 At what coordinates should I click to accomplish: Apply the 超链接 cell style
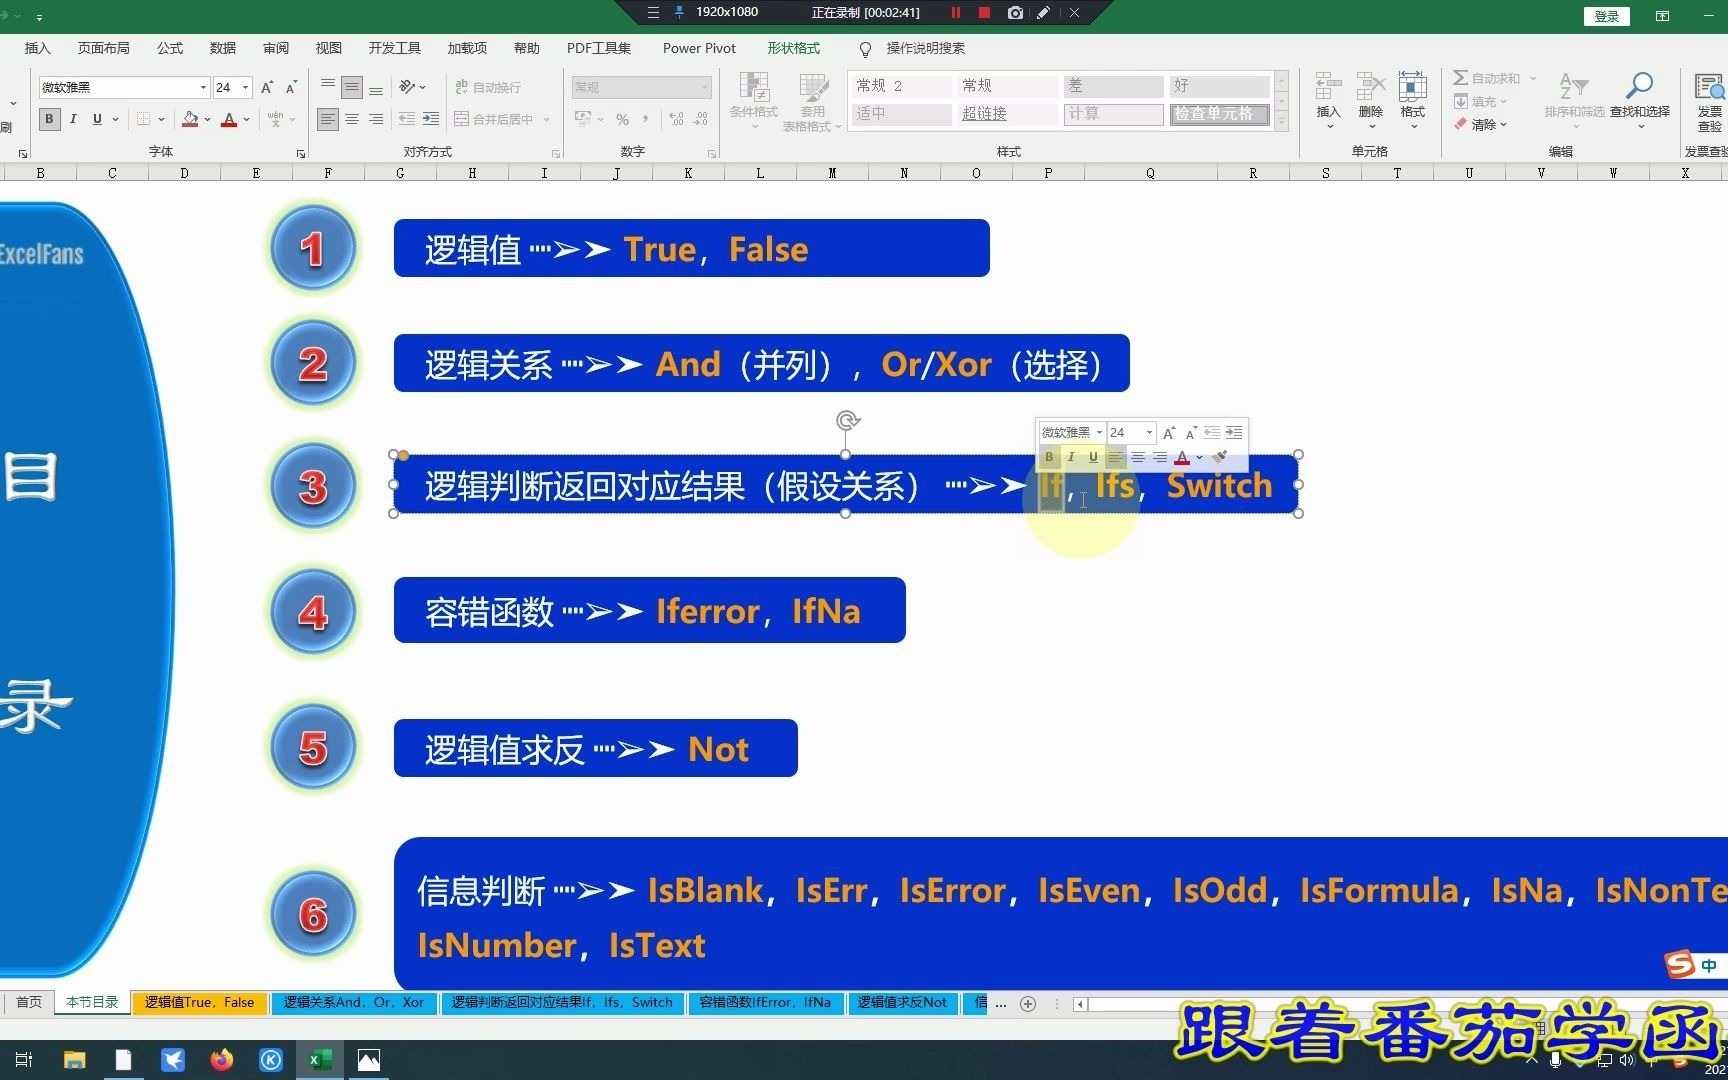[x=1008, y=114]
